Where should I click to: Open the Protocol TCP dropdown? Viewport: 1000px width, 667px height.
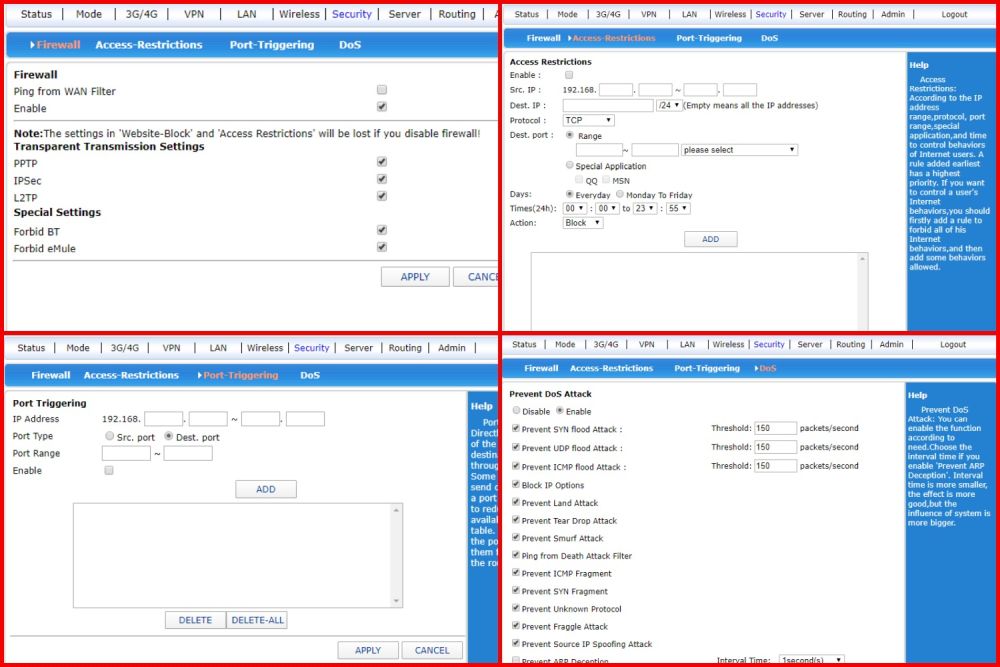(x=588, y=120)
